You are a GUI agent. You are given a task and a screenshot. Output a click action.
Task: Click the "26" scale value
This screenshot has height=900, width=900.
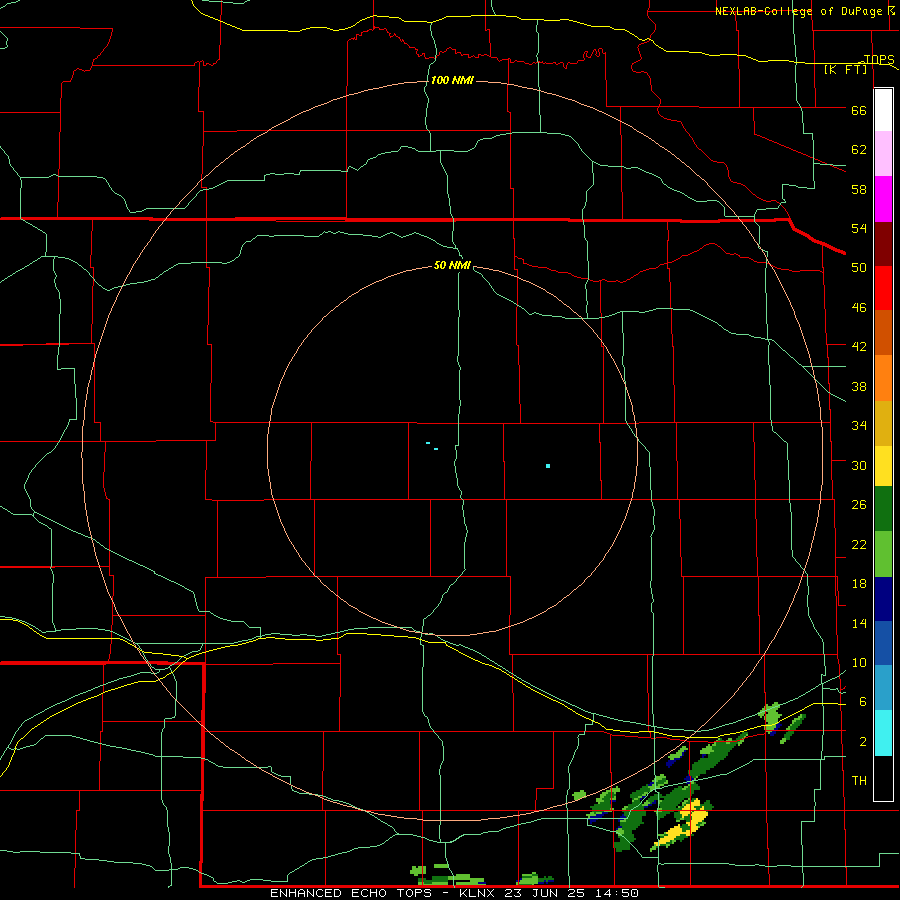click(x=859, y=505)
